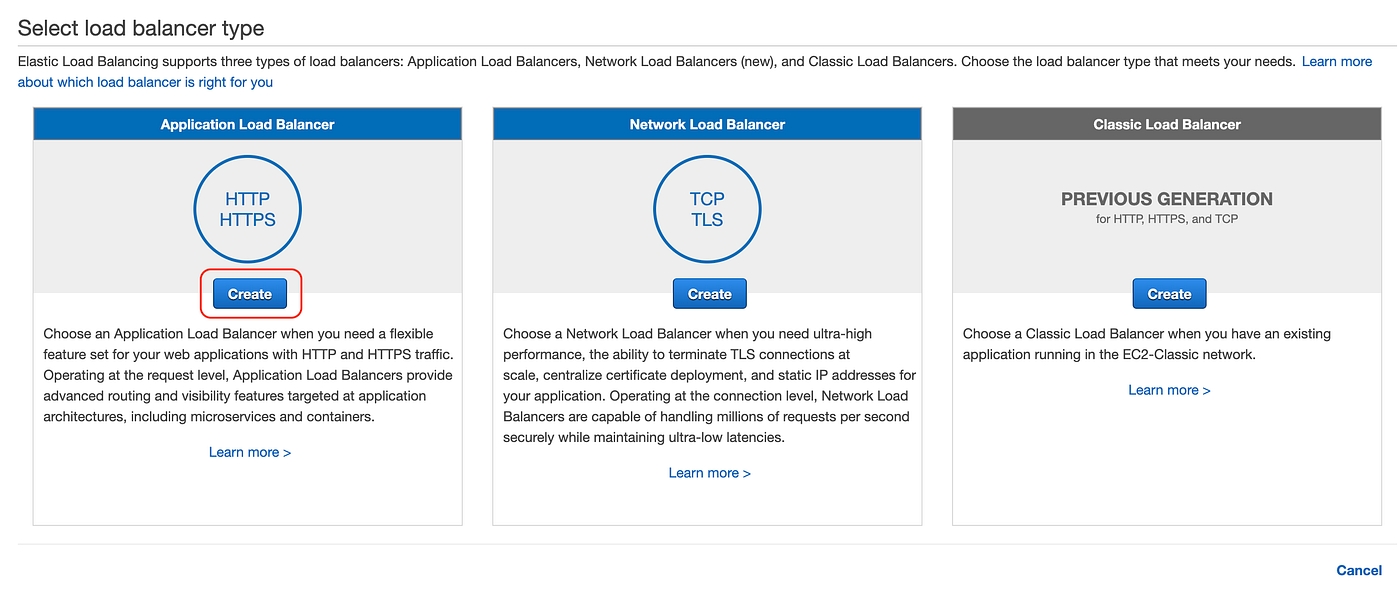The height and width of the screenshot is (591, 1400).
Task: Click the Application Load Balancer description text
Action: 247,375
